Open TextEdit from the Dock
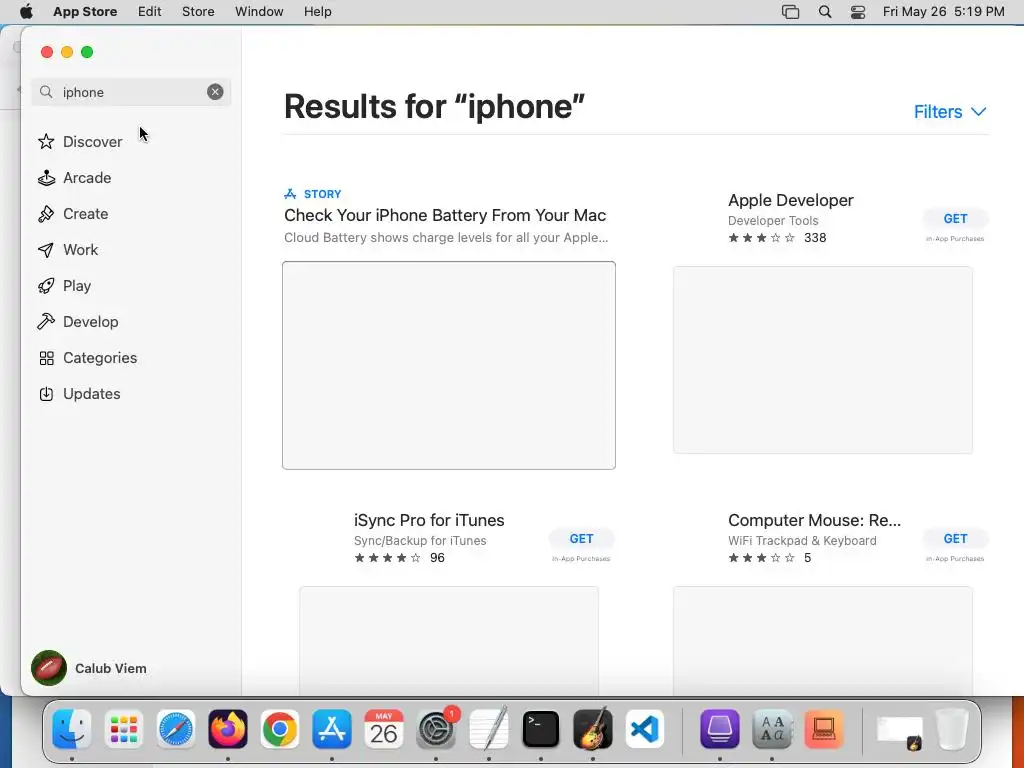Screen dimensions: 1024x768 click(x=488, y=729)
